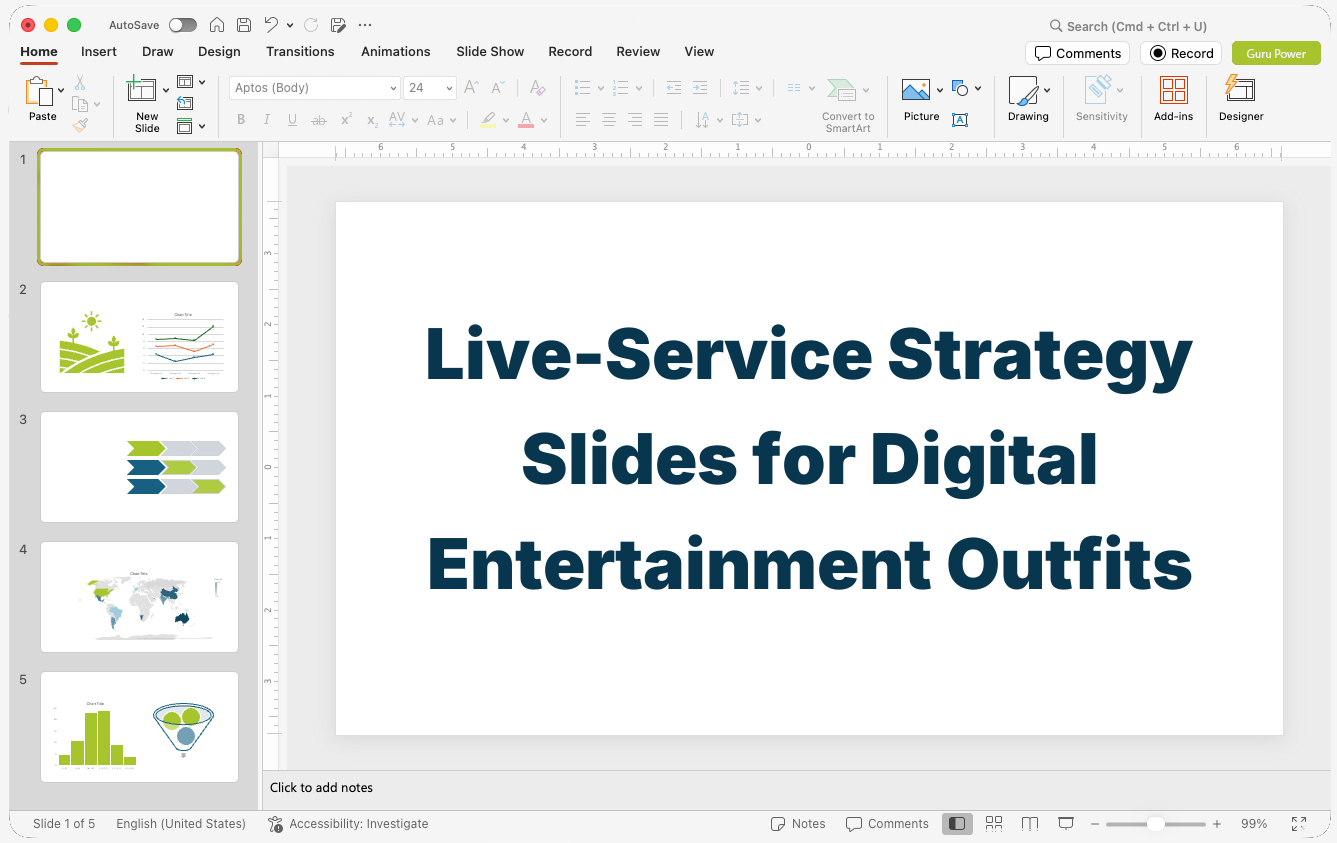
Task: Click the zoom slider in status bar
Action: click(1156, 824)
